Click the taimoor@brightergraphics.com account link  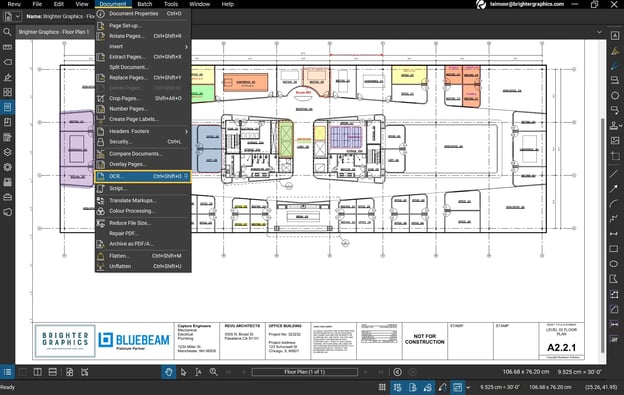[x=526, y=4]
